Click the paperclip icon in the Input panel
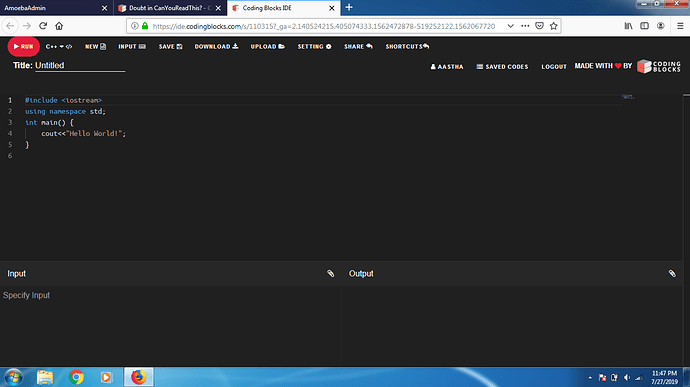690x387 pixels. tap(330, 273)
